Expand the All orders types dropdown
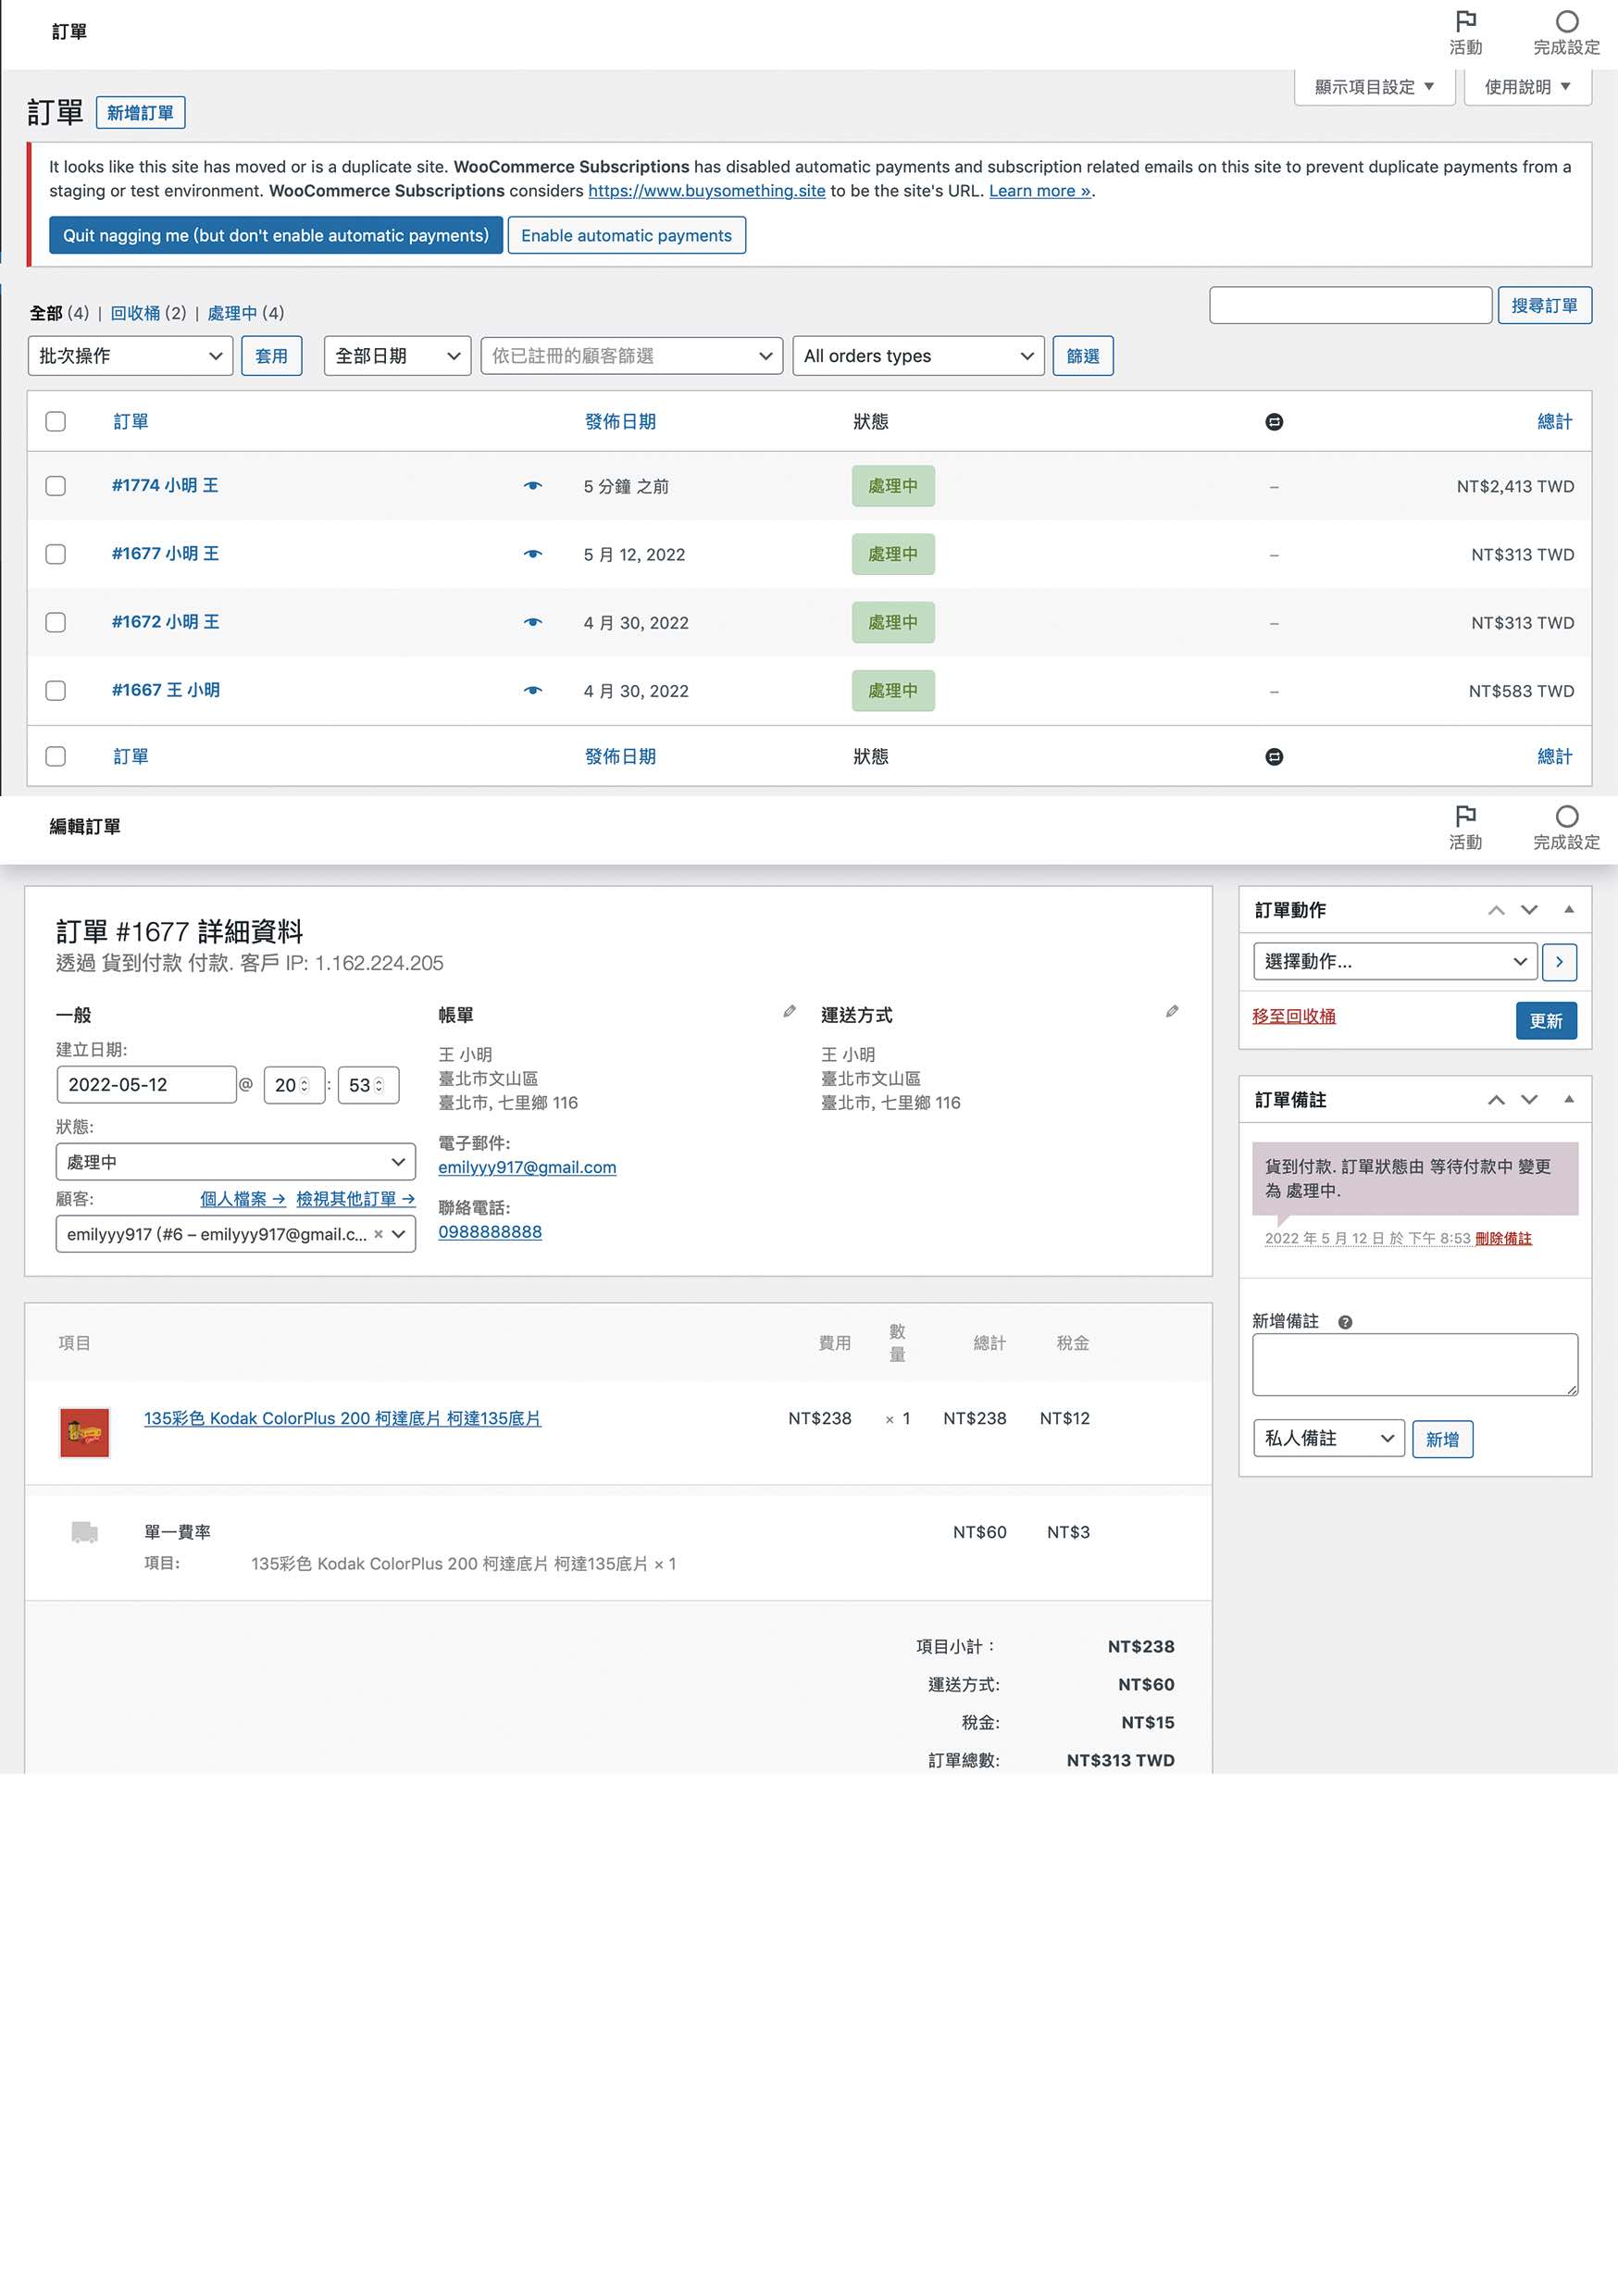This screenshot has width=1618, height=2296. tap(917, 356)
